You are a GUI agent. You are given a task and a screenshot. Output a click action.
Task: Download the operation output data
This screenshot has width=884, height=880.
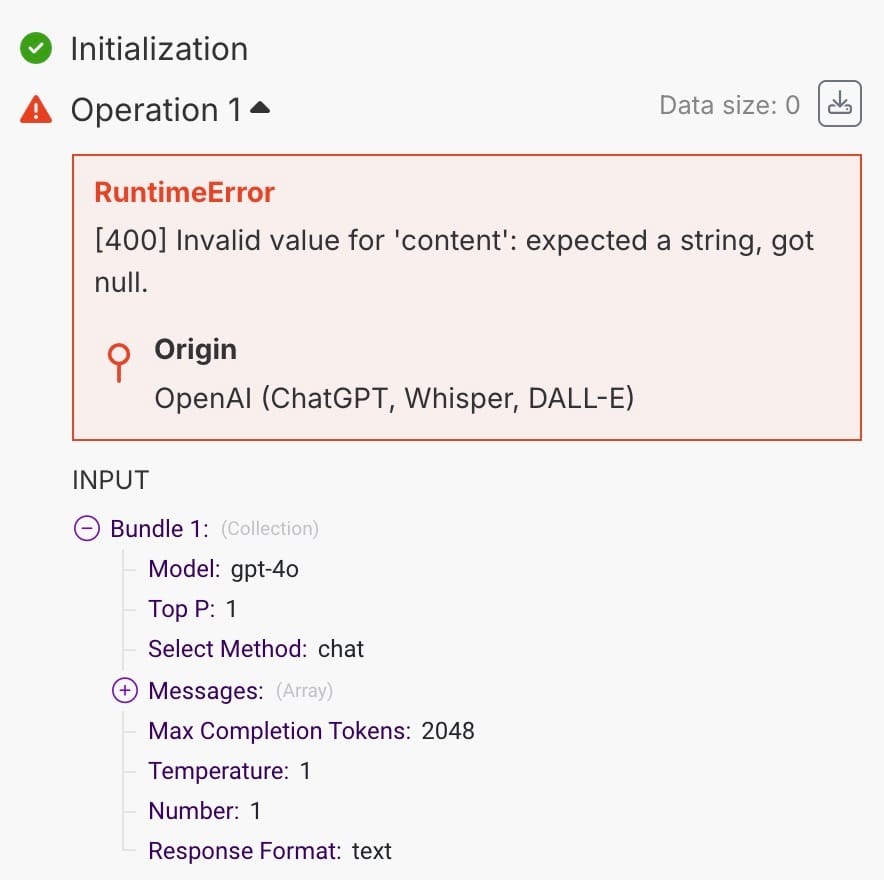point(839,104)
